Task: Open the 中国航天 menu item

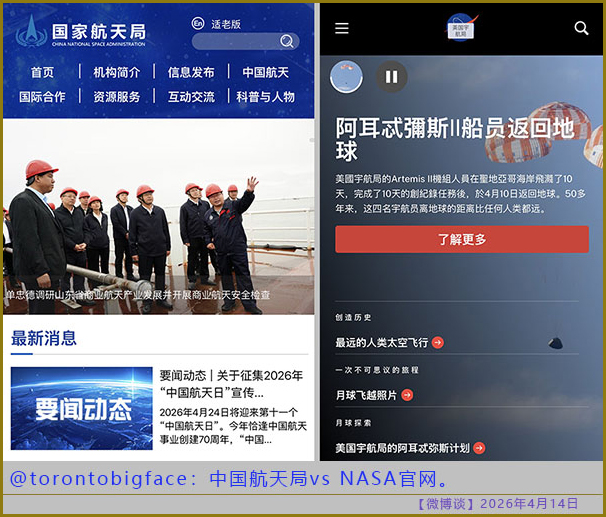Action: [266, 72]
